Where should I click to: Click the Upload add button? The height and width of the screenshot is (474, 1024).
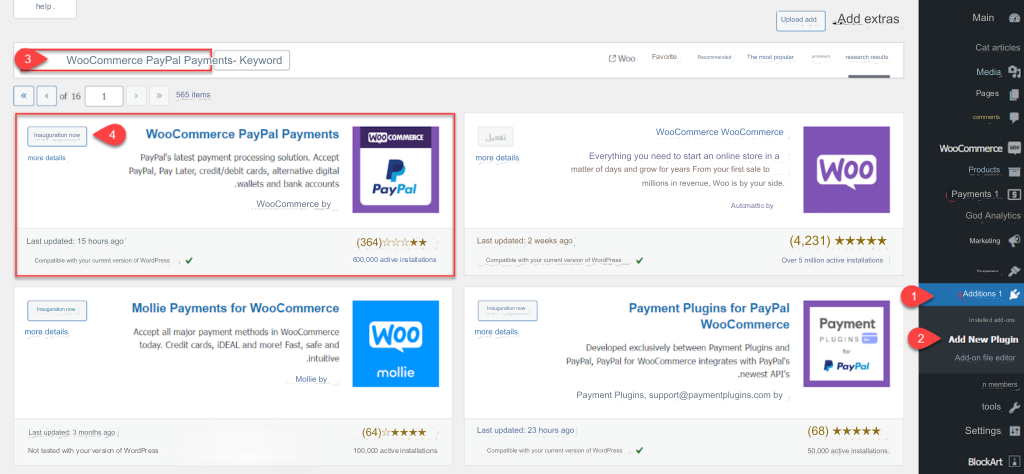[x=801, y=20]
